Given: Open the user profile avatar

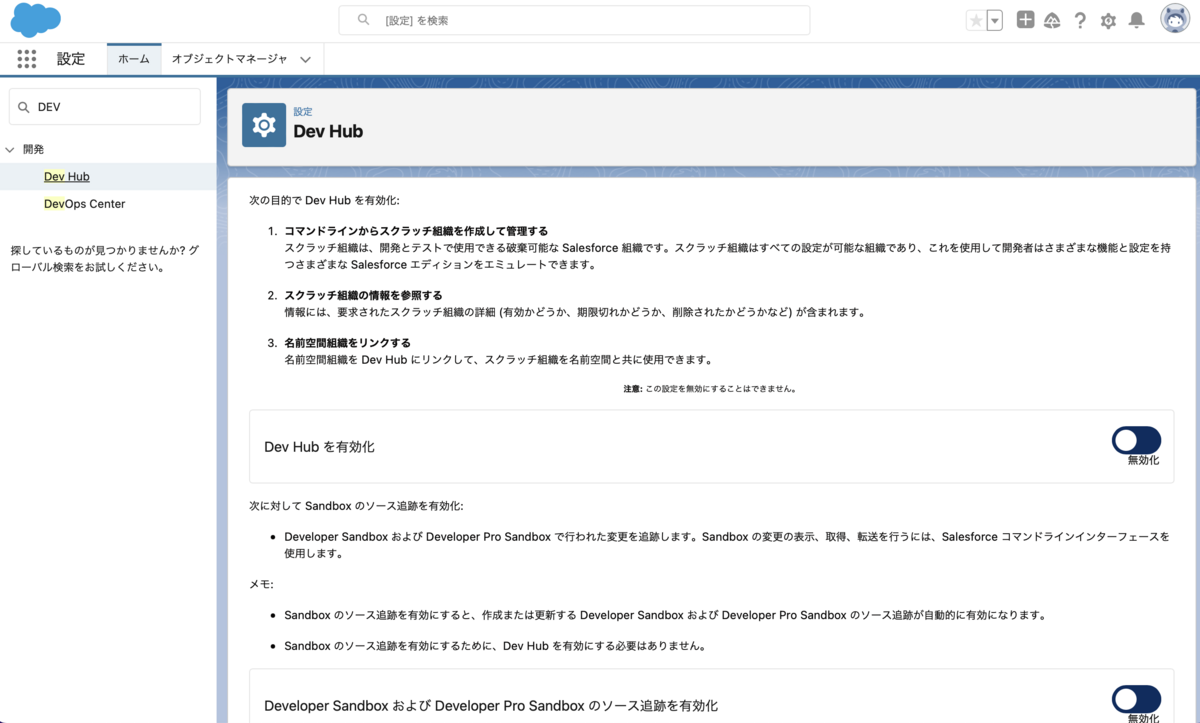Looking at the screenshot, I should click(1175, 19).
